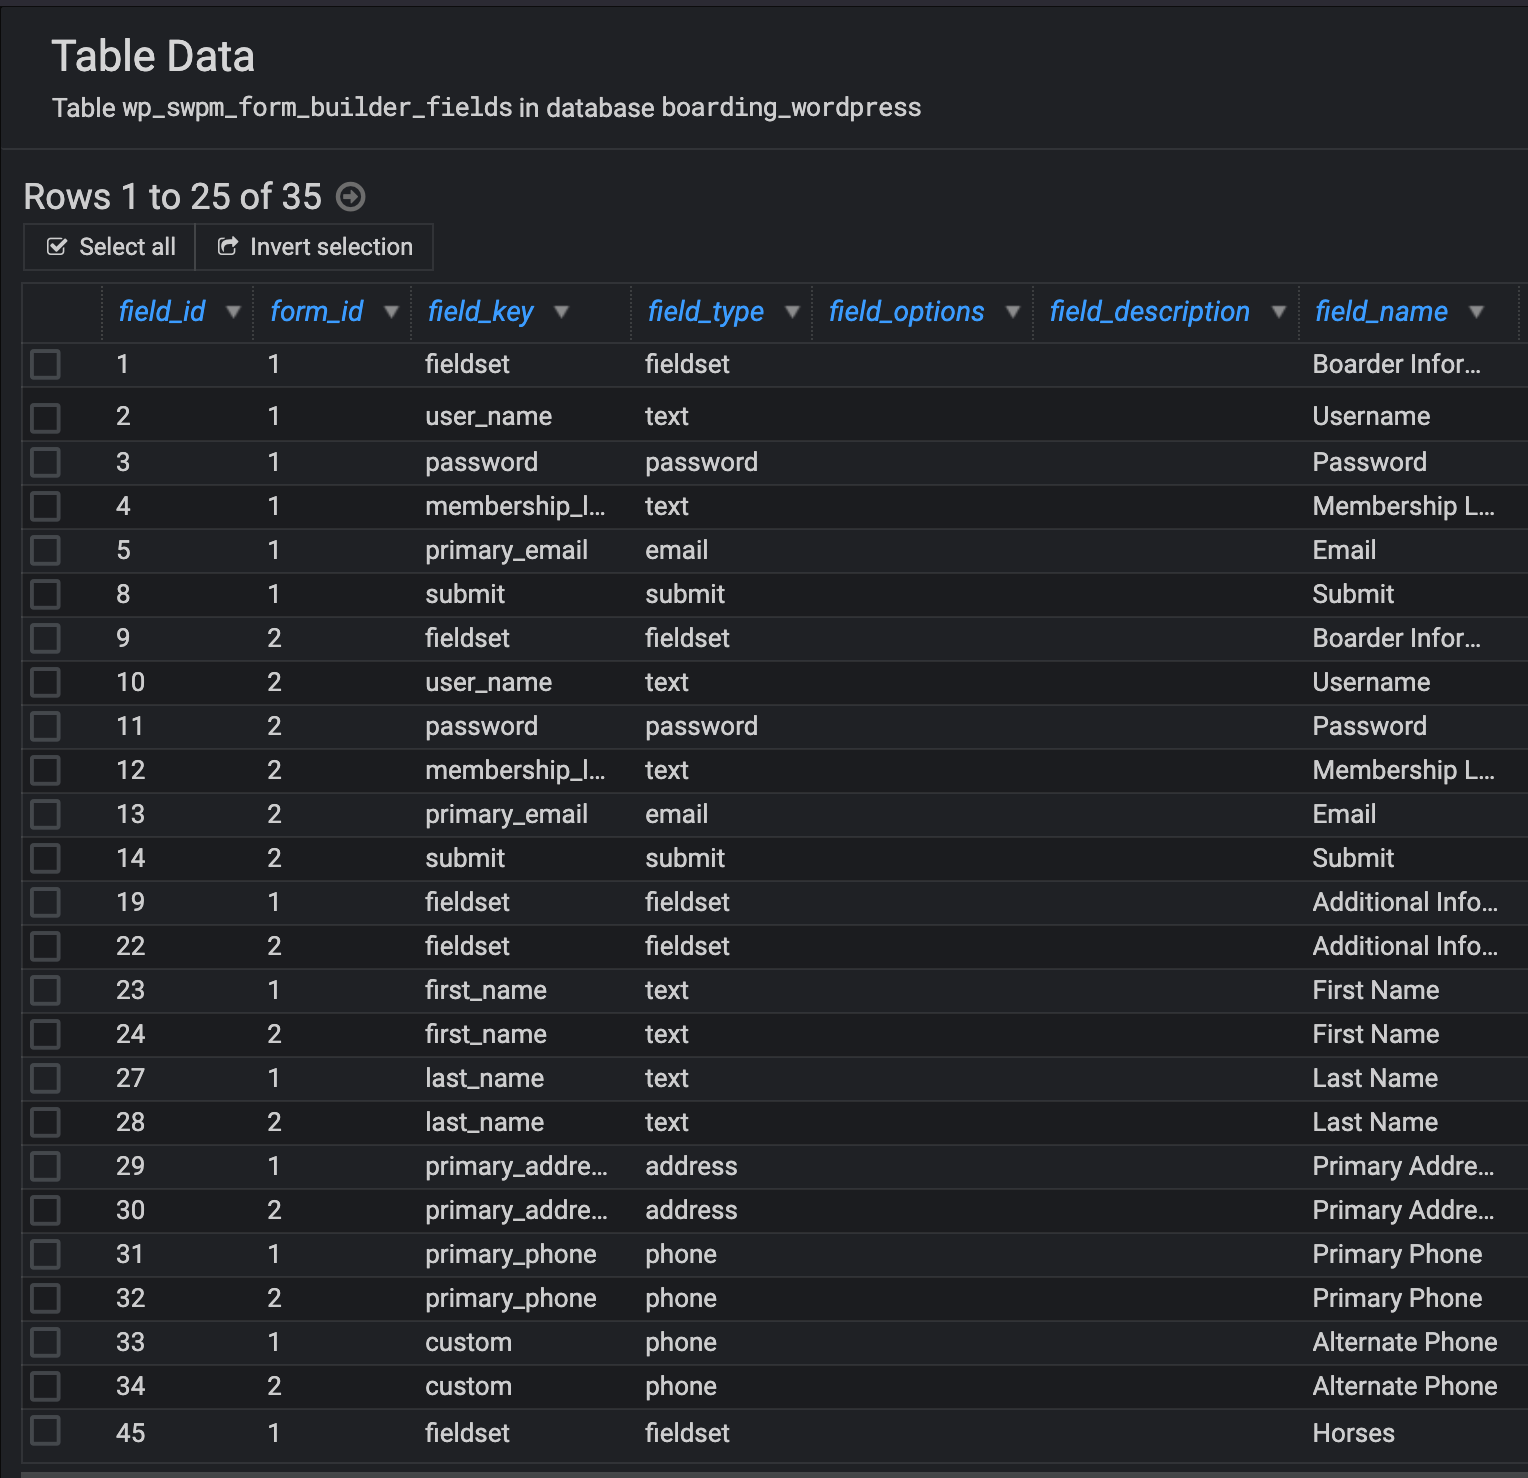Expand the field_options column filter arrow
Image resolution: width=1528 pixels, height=1478 pixels.
tap(1012, 312)
